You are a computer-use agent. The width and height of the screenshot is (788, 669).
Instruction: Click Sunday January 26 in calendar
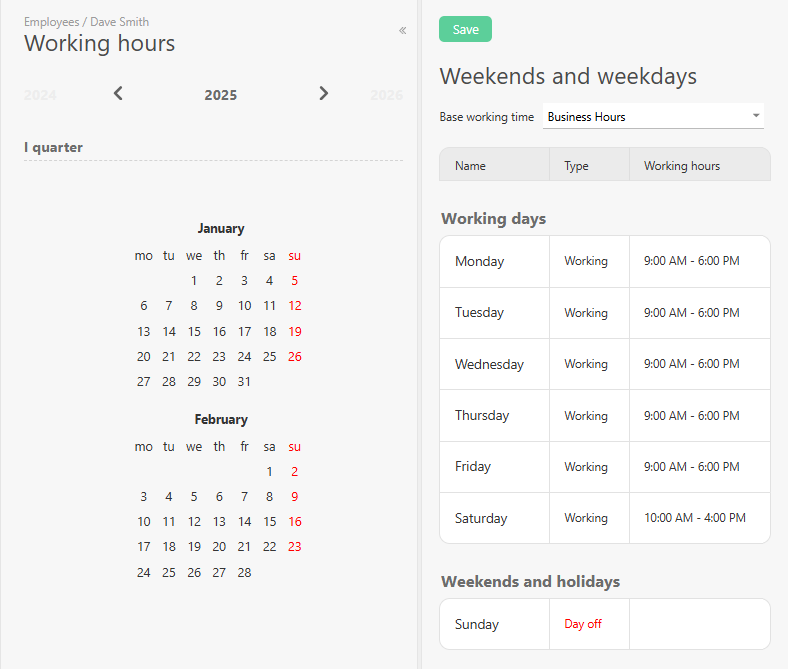[x=294, y=357]
